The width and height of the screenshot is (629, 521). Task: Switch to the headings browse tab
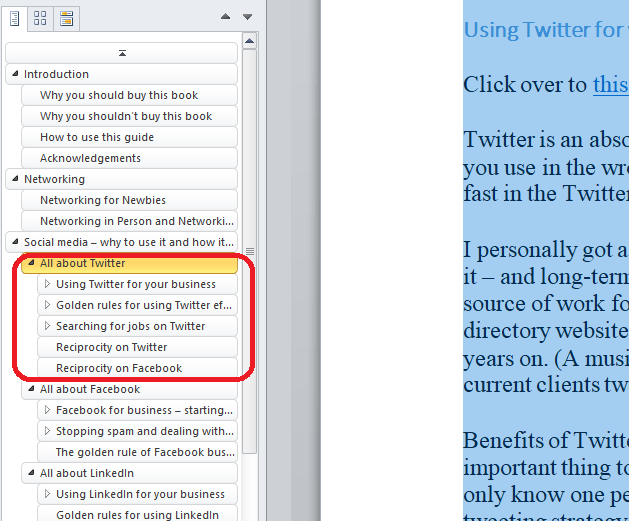click(x=15, y=17)
